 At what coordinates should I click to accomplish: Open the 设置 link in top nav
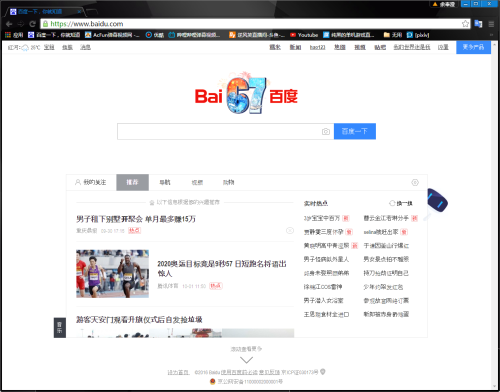pos(443,47)
